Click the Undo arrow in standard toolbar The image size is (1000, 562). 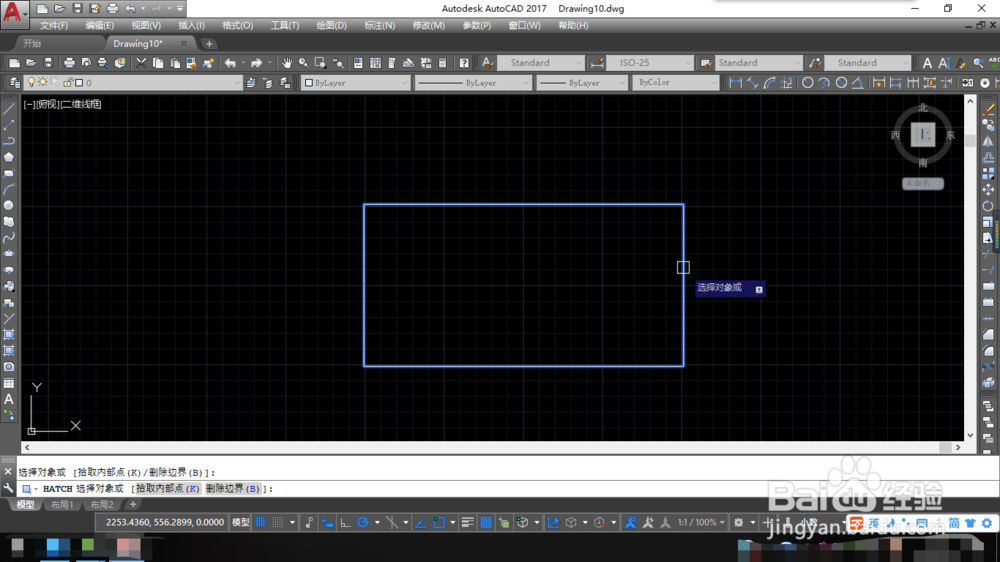230,63
